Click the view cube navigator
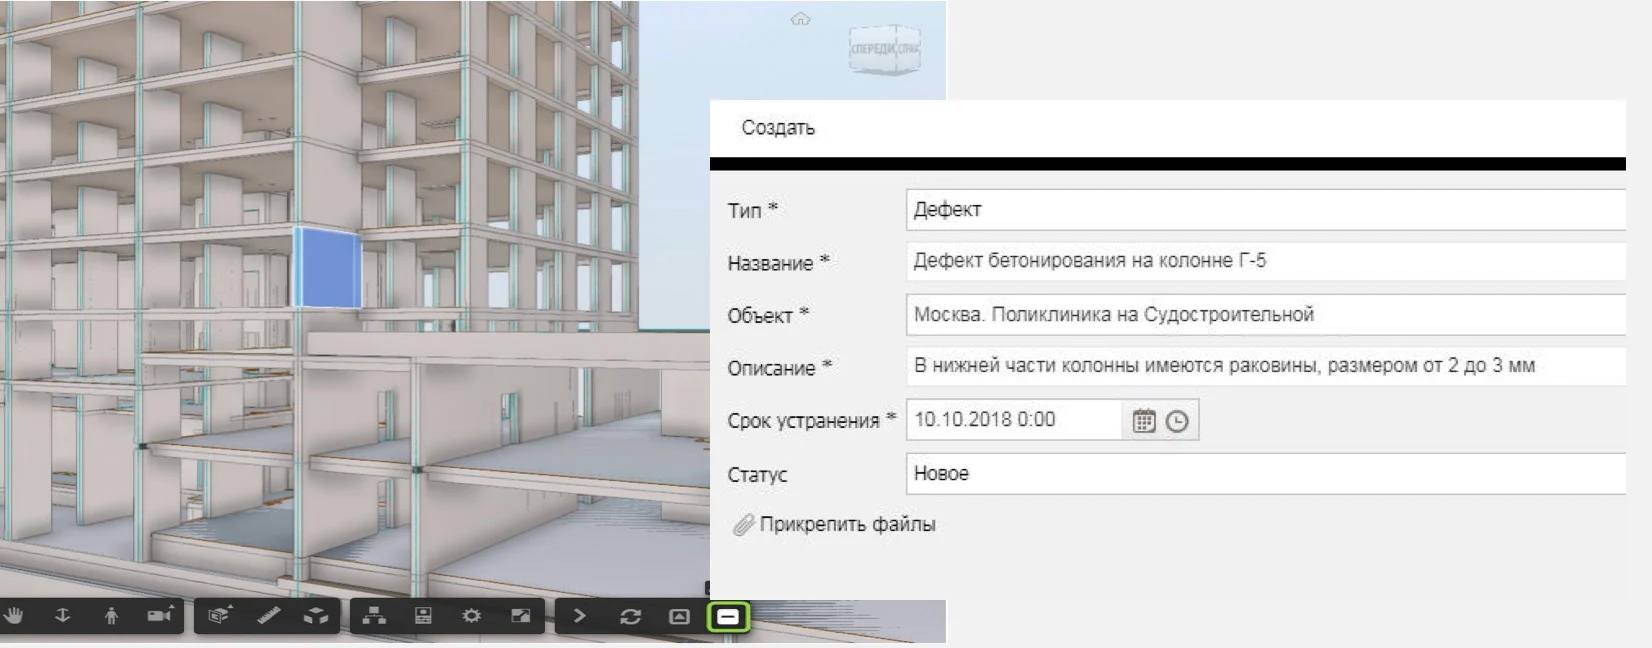1652x648 pixels. [885, 49]
